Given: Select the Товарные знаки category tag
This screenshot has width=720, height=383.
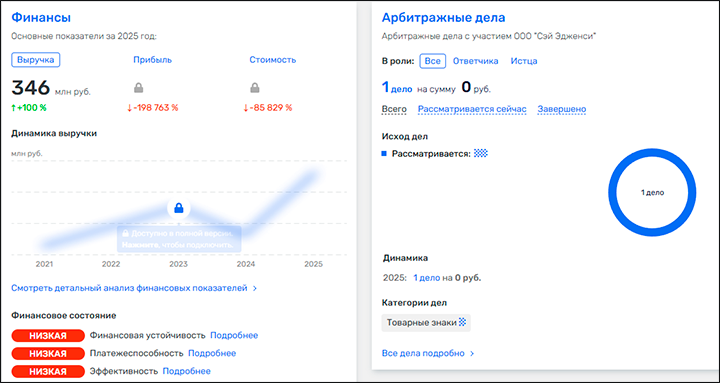Looking at the screenshot, I should click(426, 323).
